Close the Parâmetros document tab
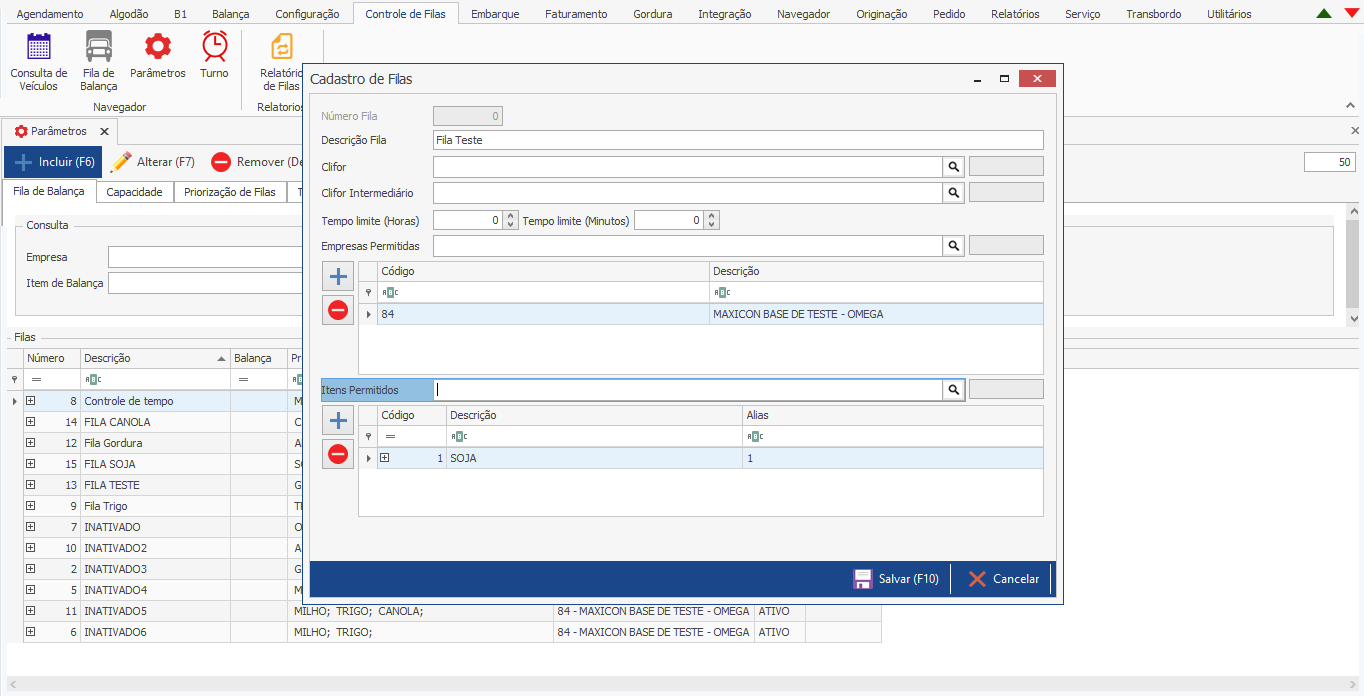Image resolution: width=1364 pixels, height=696 pixels. (x=104, y=132)
